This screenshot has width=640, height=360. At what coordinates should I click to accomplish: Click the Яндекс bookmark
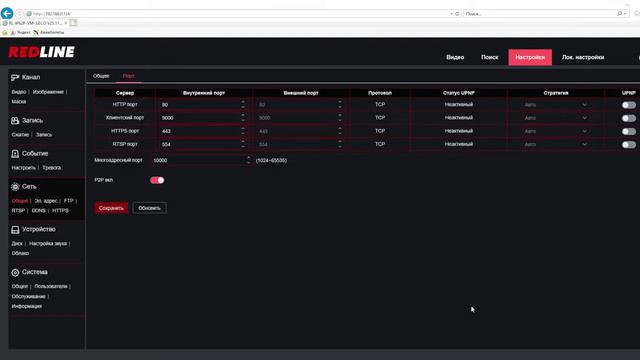point(20,32)
